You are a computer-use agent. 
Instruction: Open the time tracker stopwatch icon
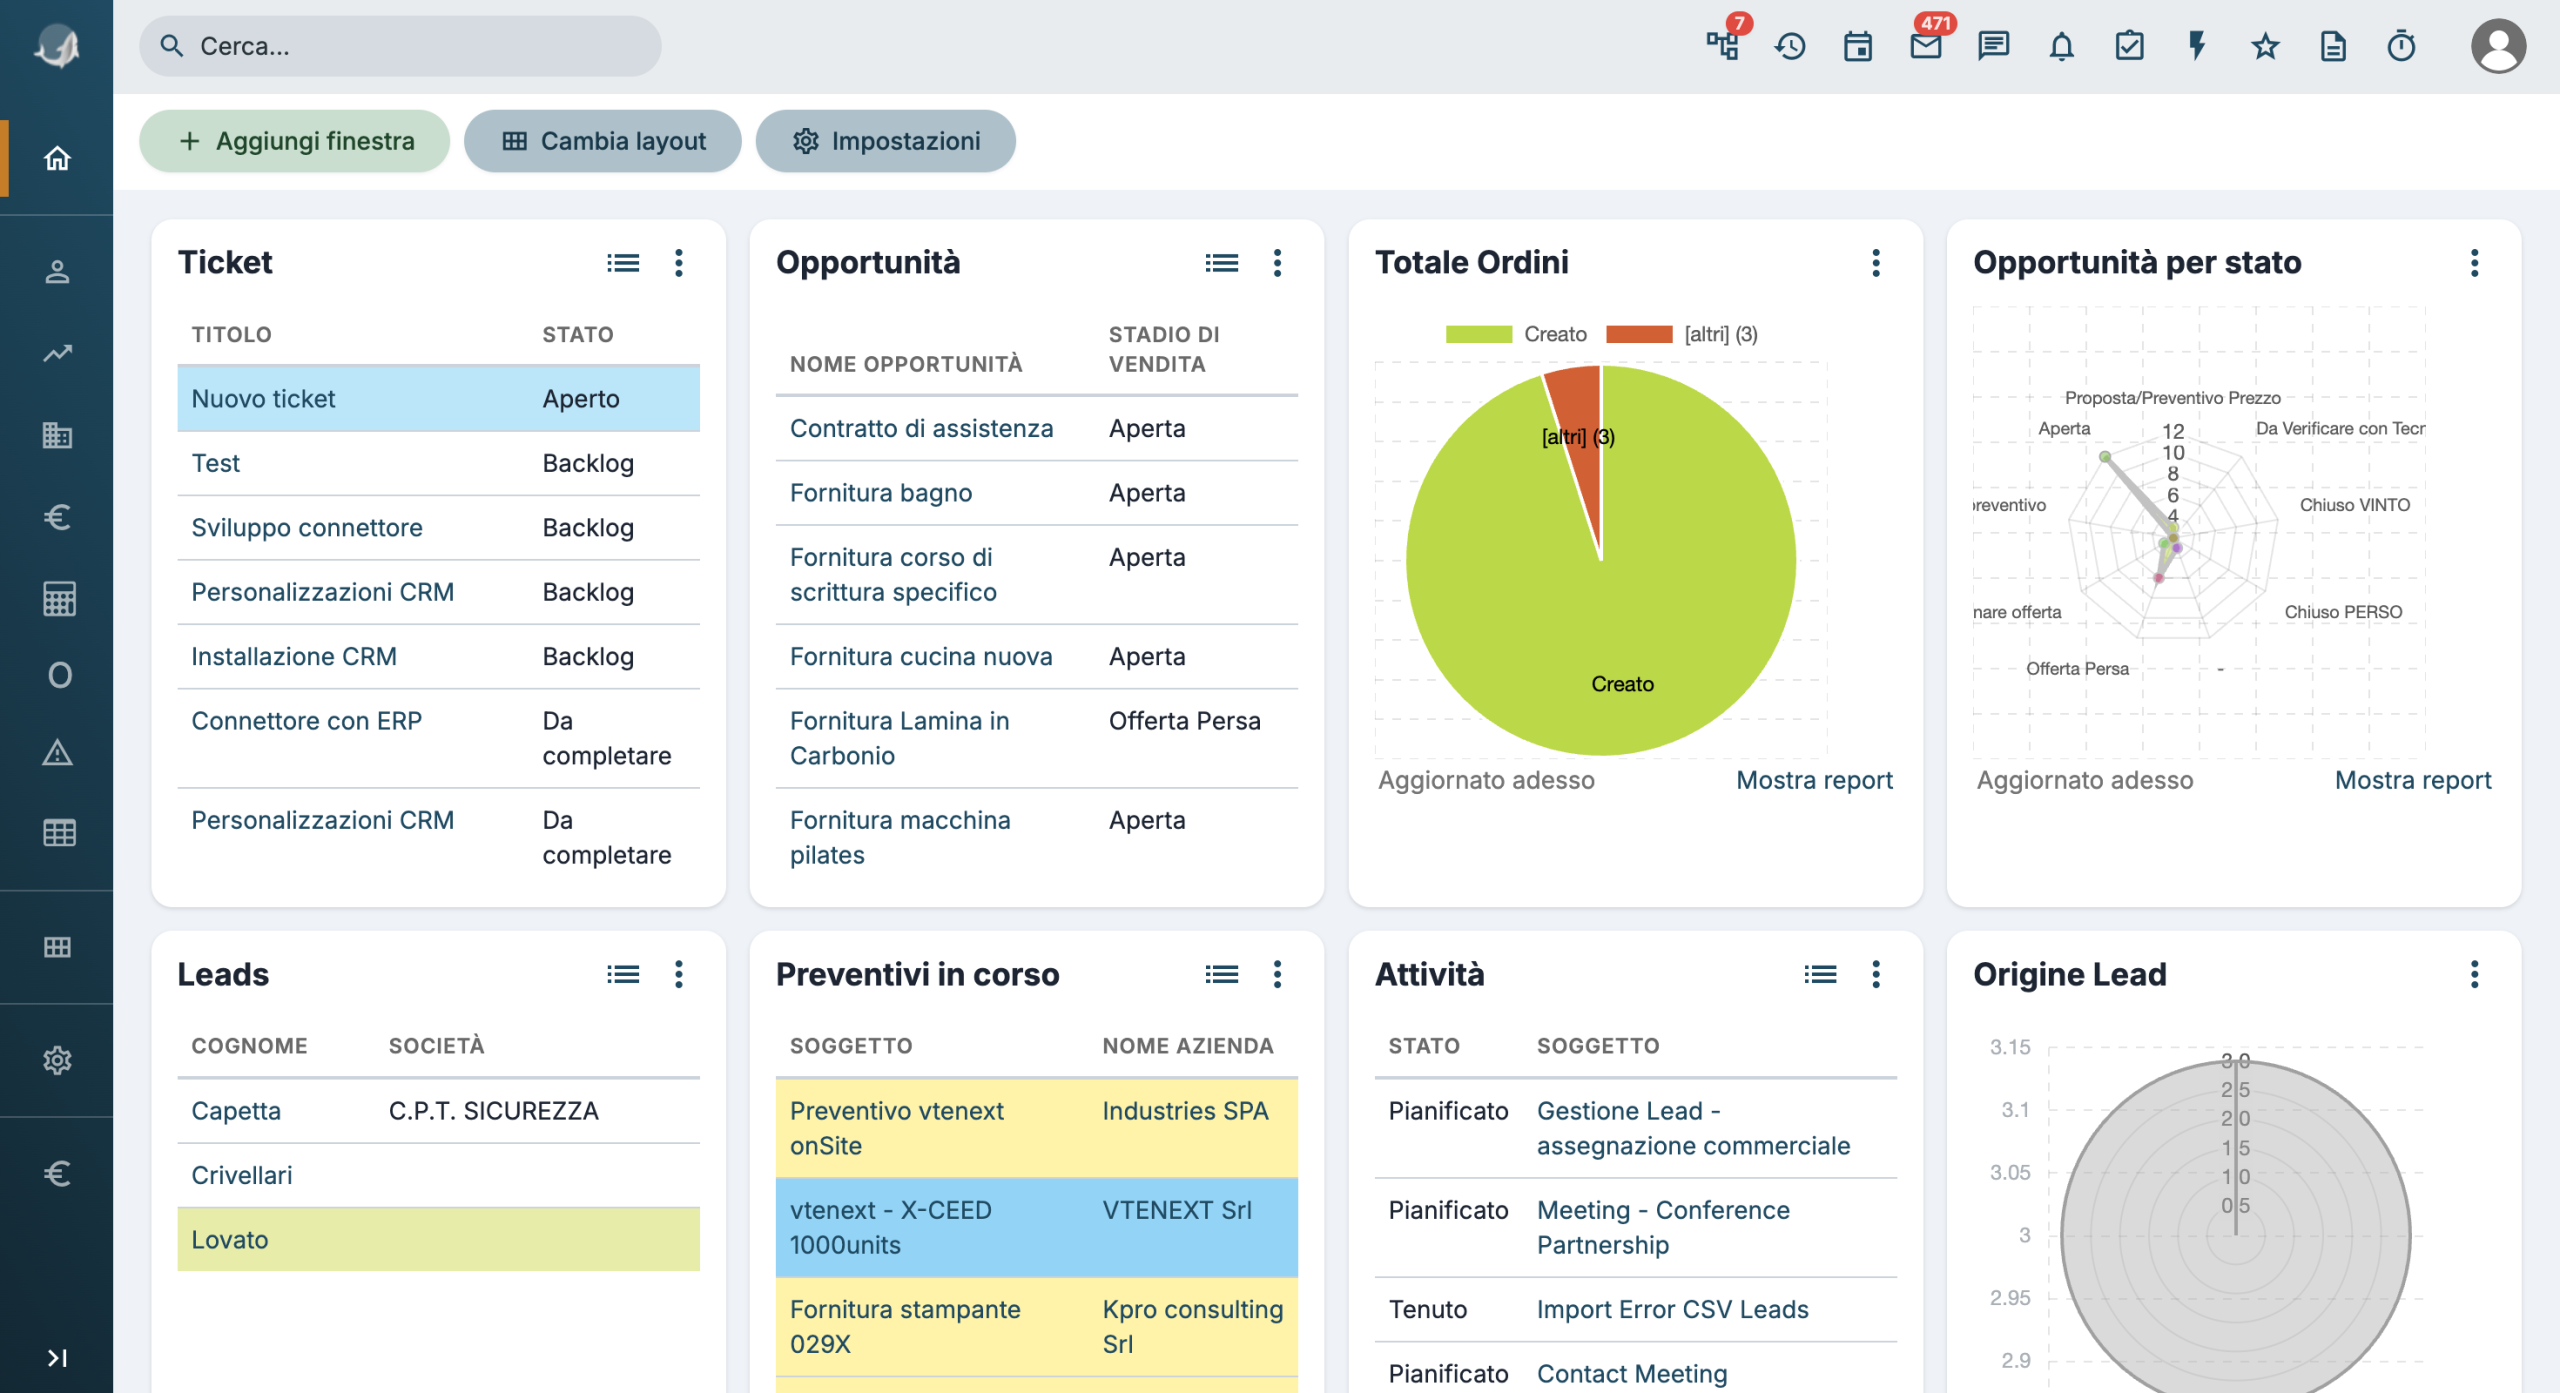[2401, 46]
